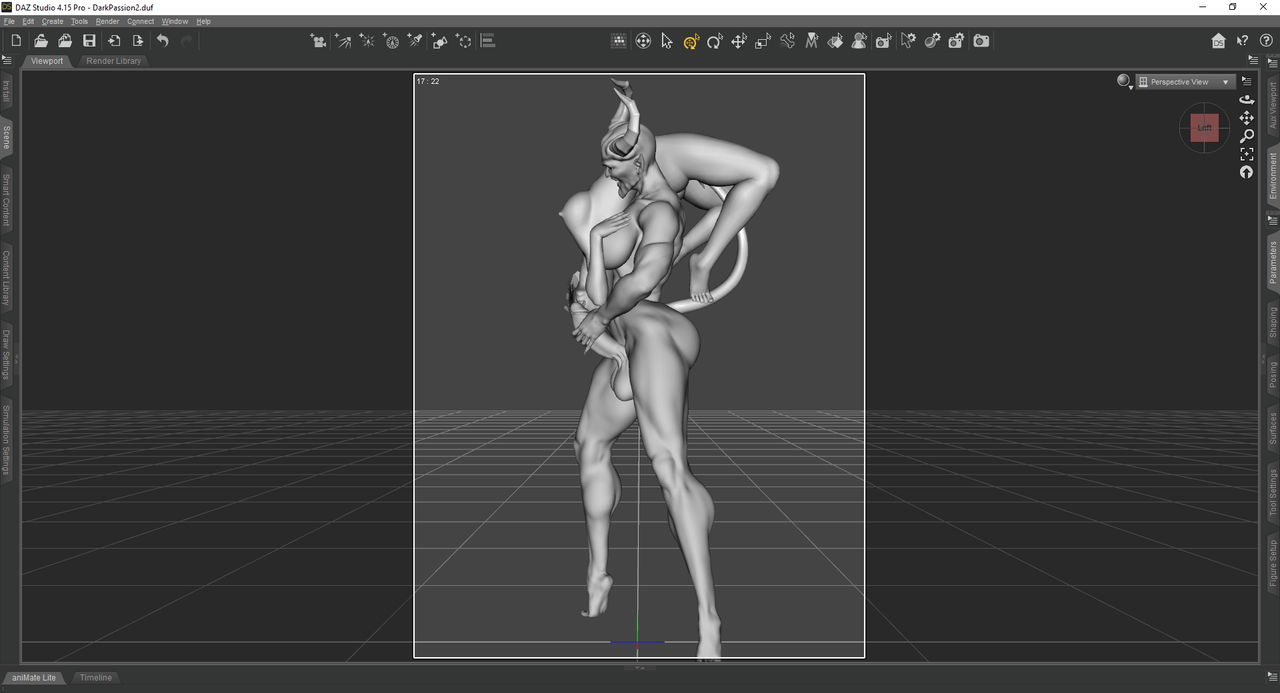
Task: Select the Rotate tool
Action: pyautogui.click(x=715, y=41)
